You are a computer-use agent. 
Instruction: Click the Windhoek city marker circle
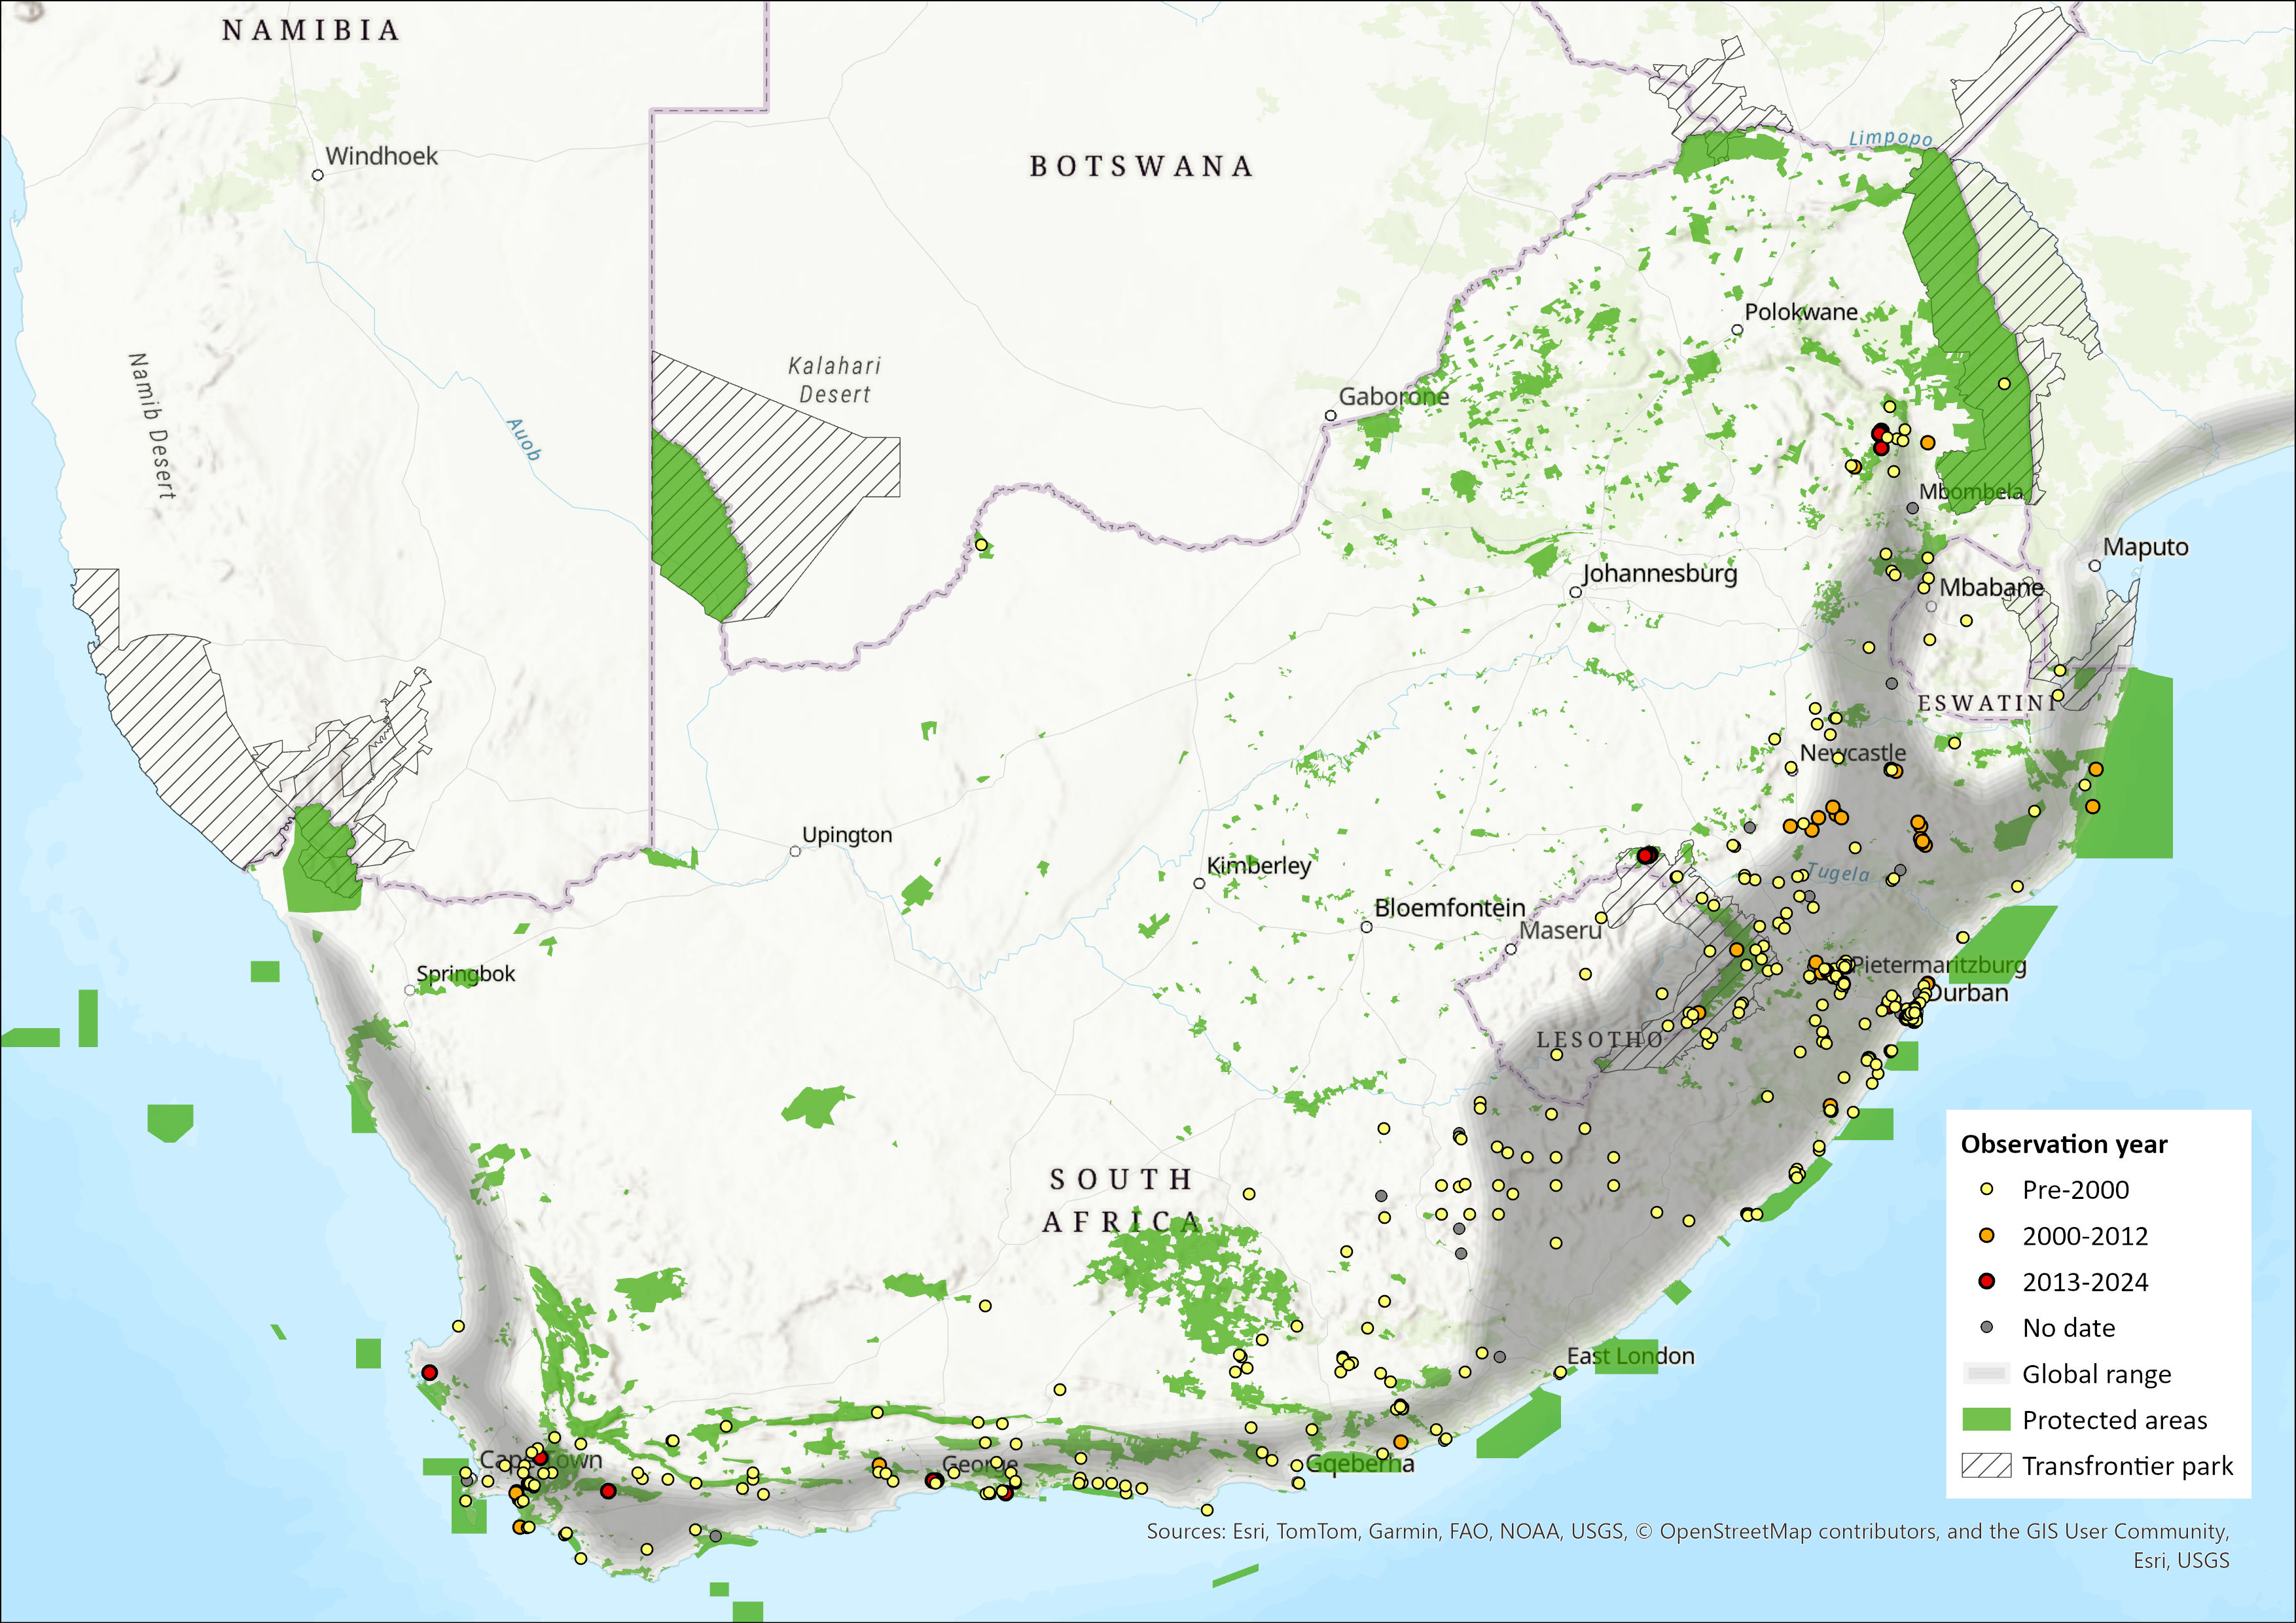point(318,175)
